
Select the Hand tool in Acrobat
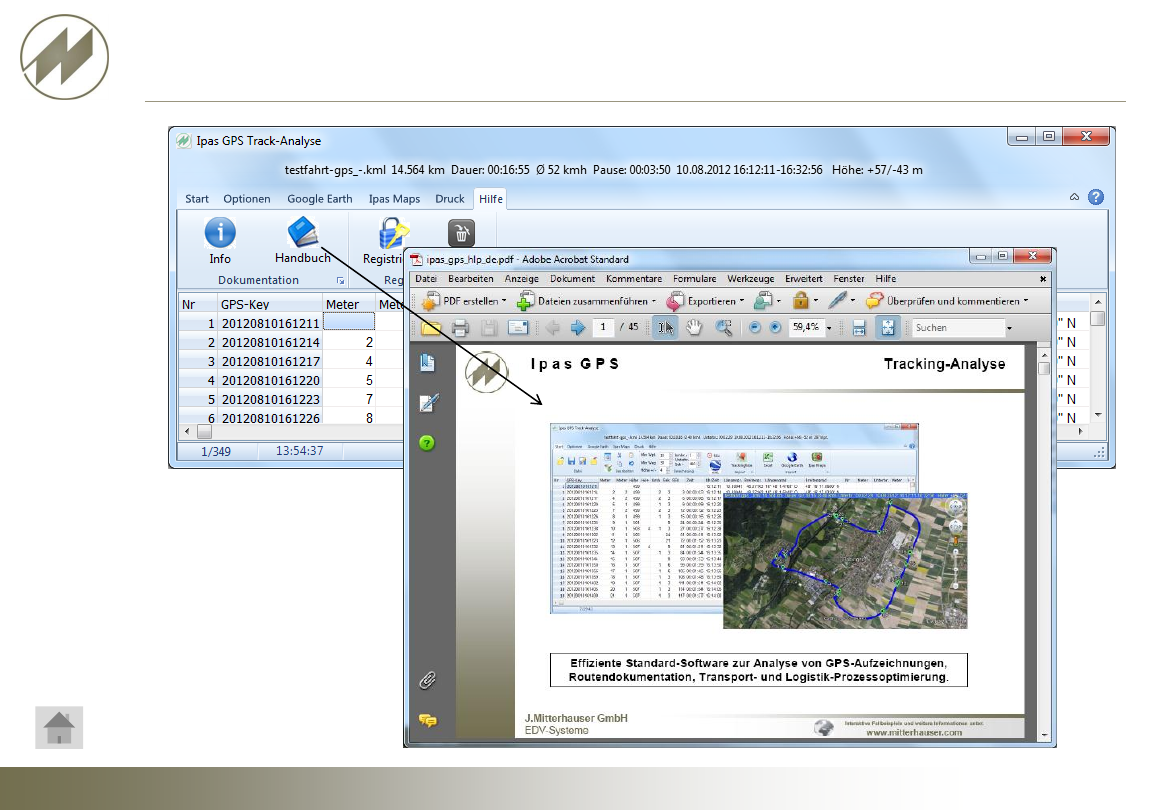coord(695,327)
